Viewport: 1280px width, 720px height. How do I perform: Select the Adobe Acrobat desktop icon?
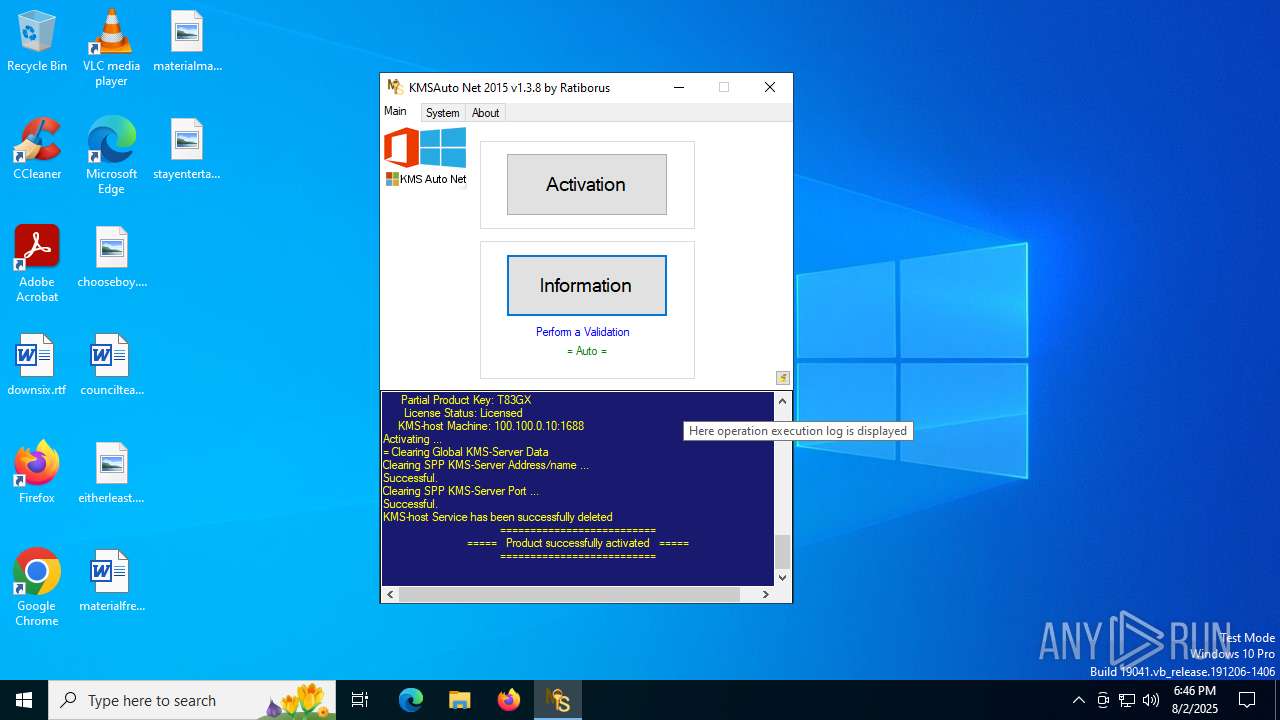point(37,263)
